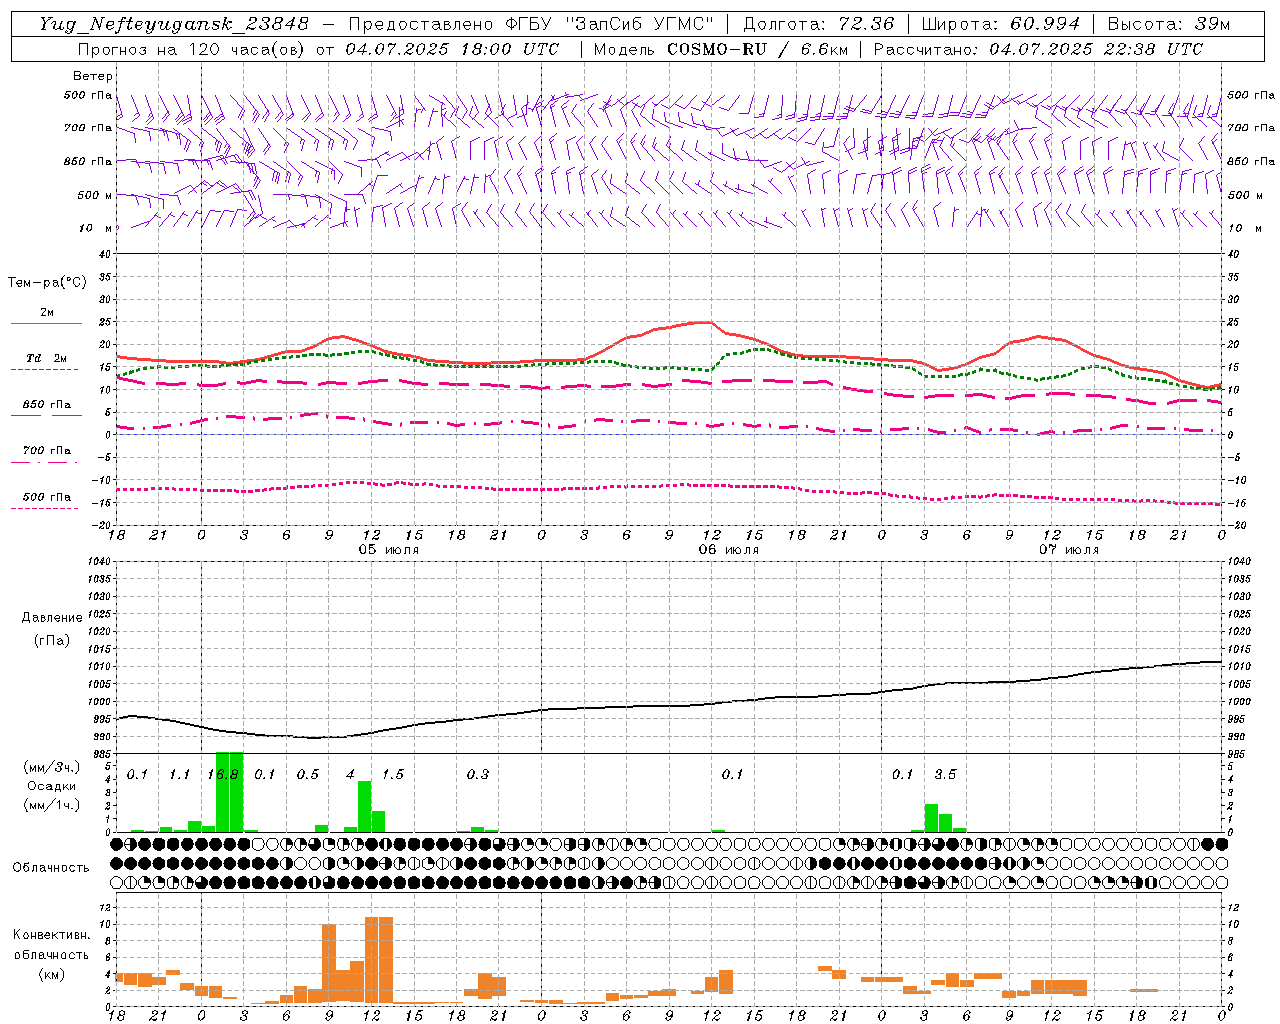This screenshot has height=1024, width=1280.
Task: Click the (км) unit under convective cloudiness
Action: pyautogui.click(x=52, y=973)
